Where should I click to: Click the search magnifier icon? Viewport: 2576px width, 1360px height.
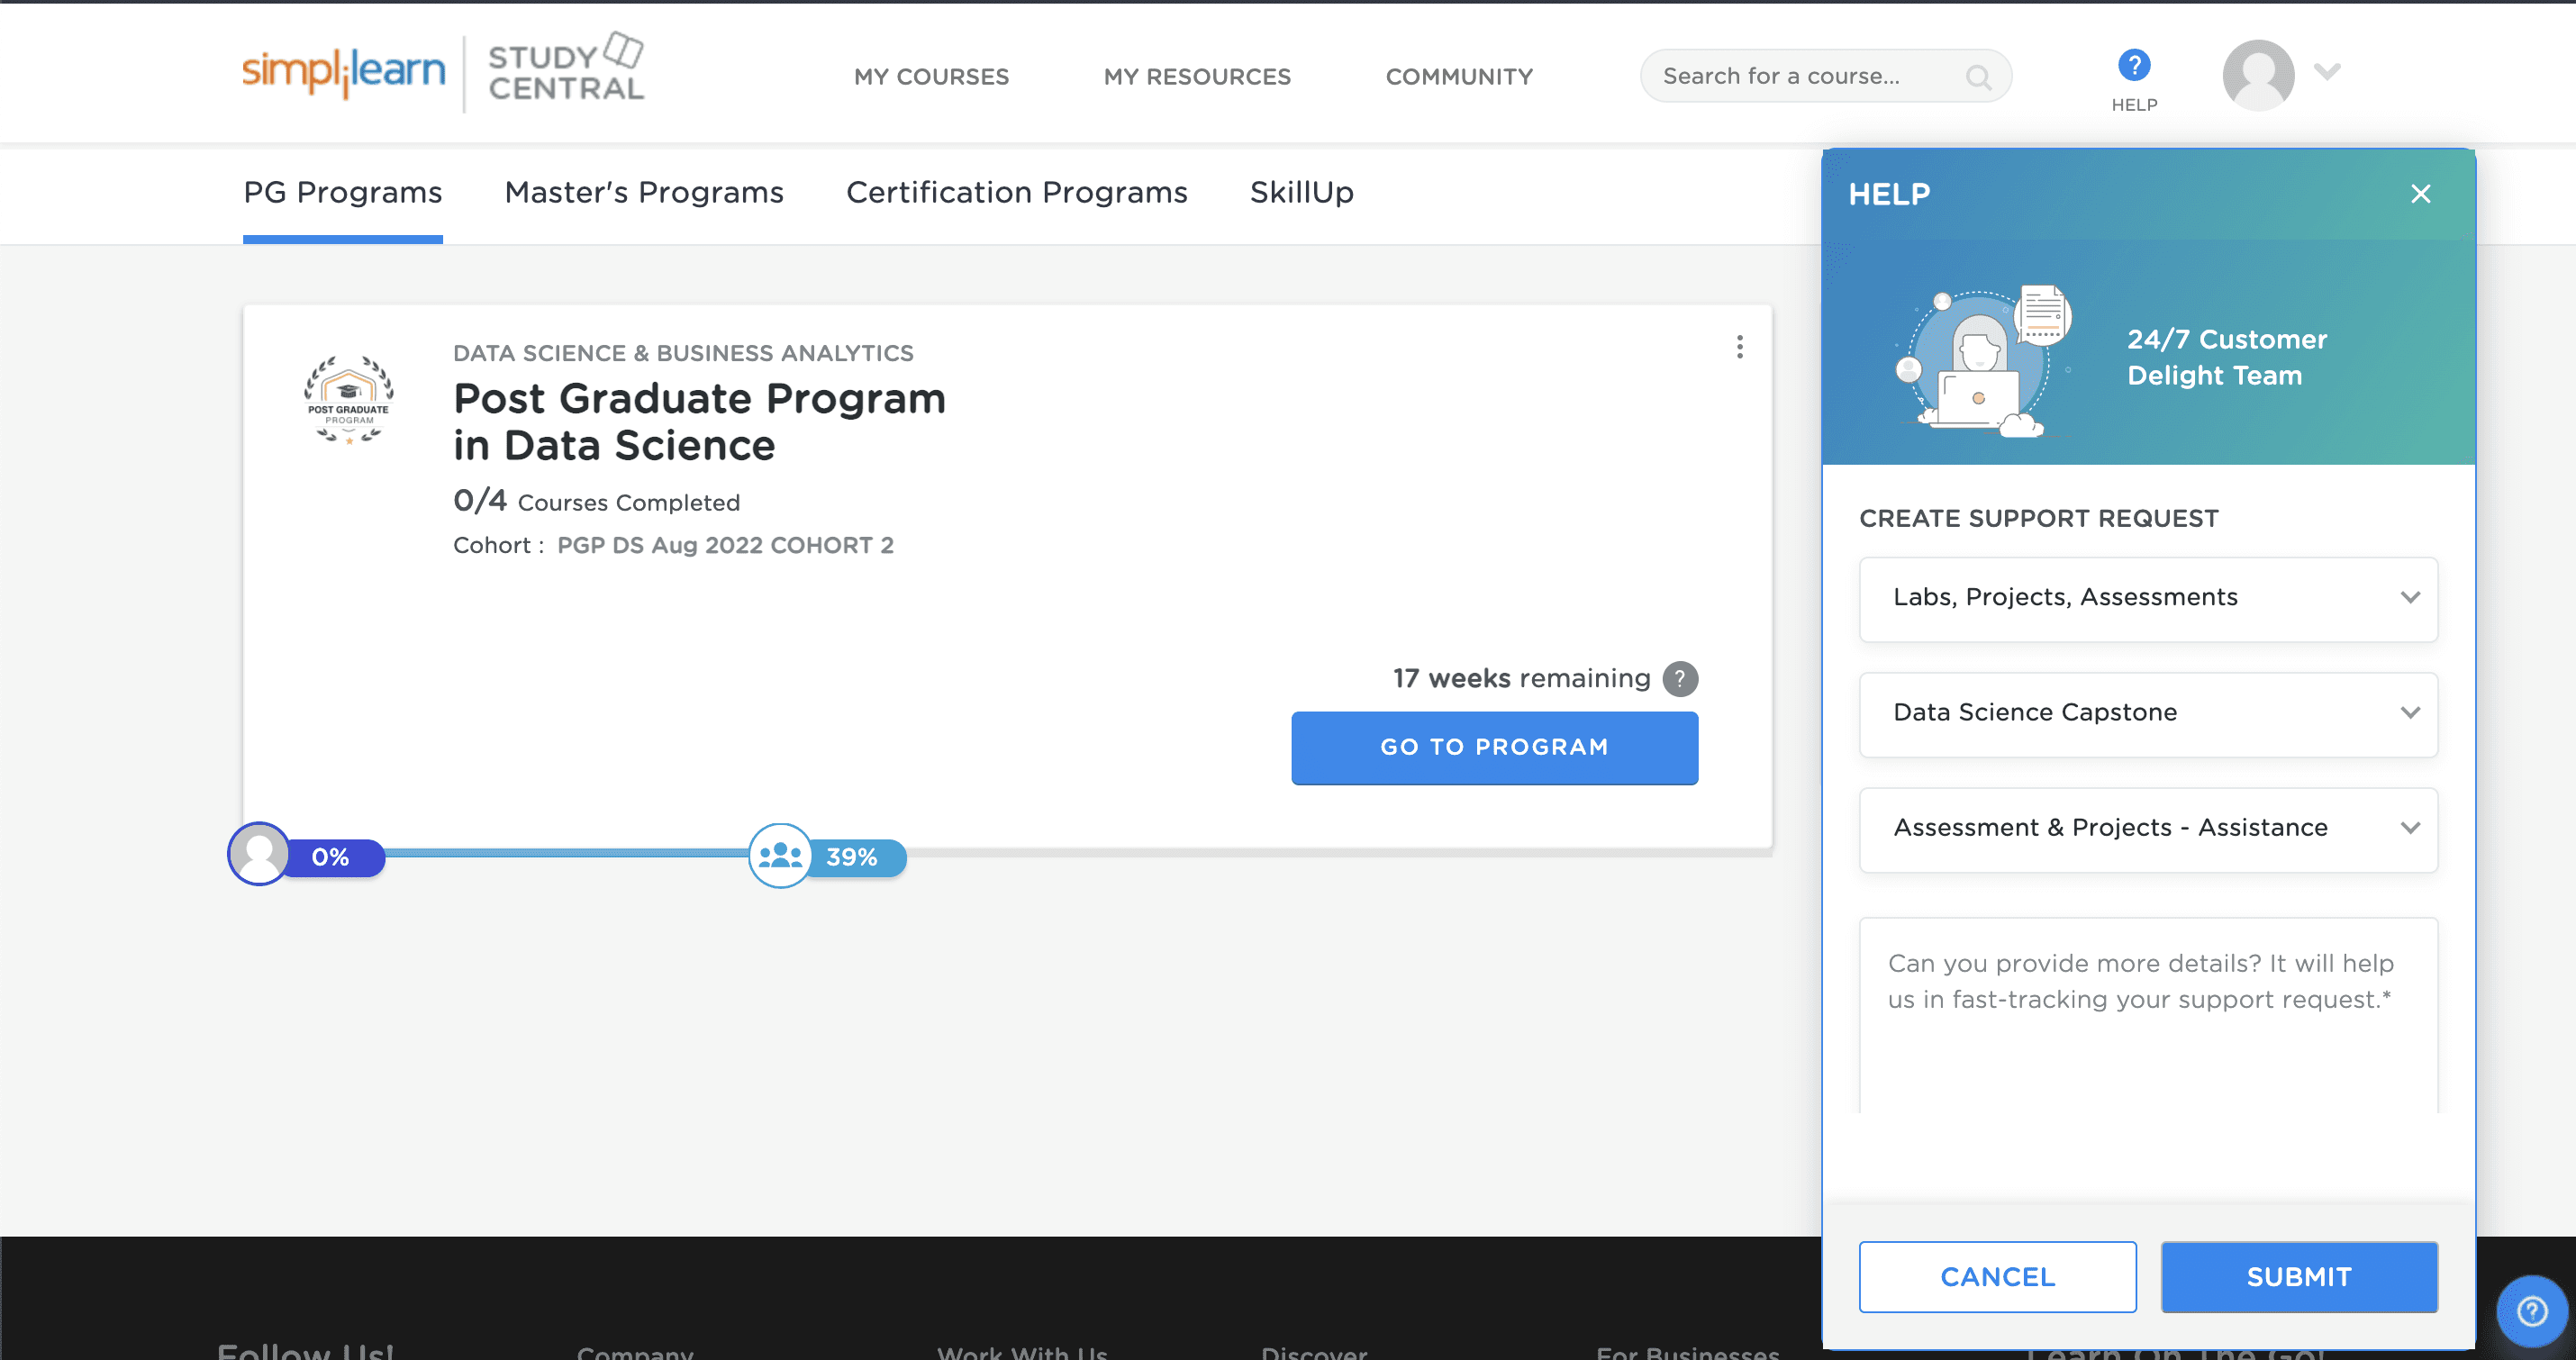click(x=1977, y=77)
